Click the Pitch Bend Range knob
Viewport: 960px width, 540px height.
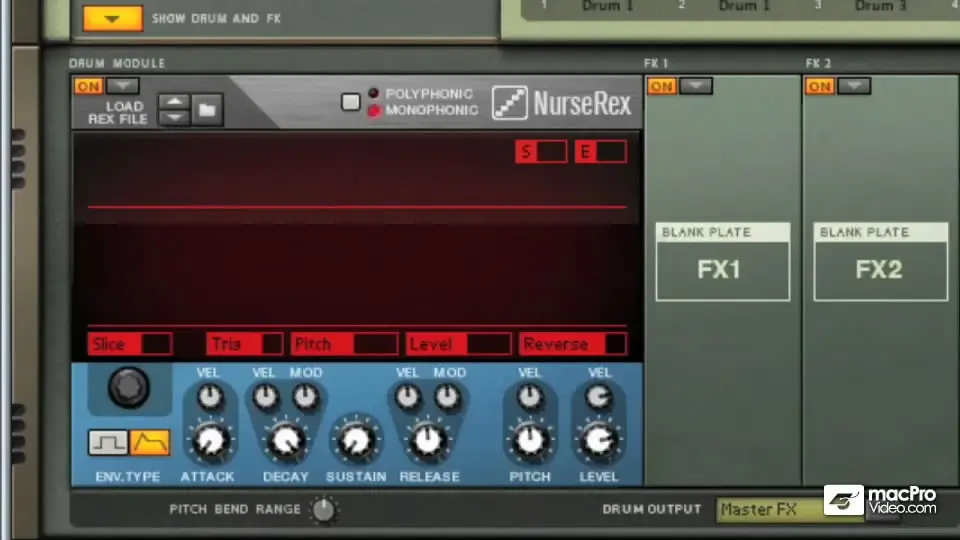click(x=323, y=509)
